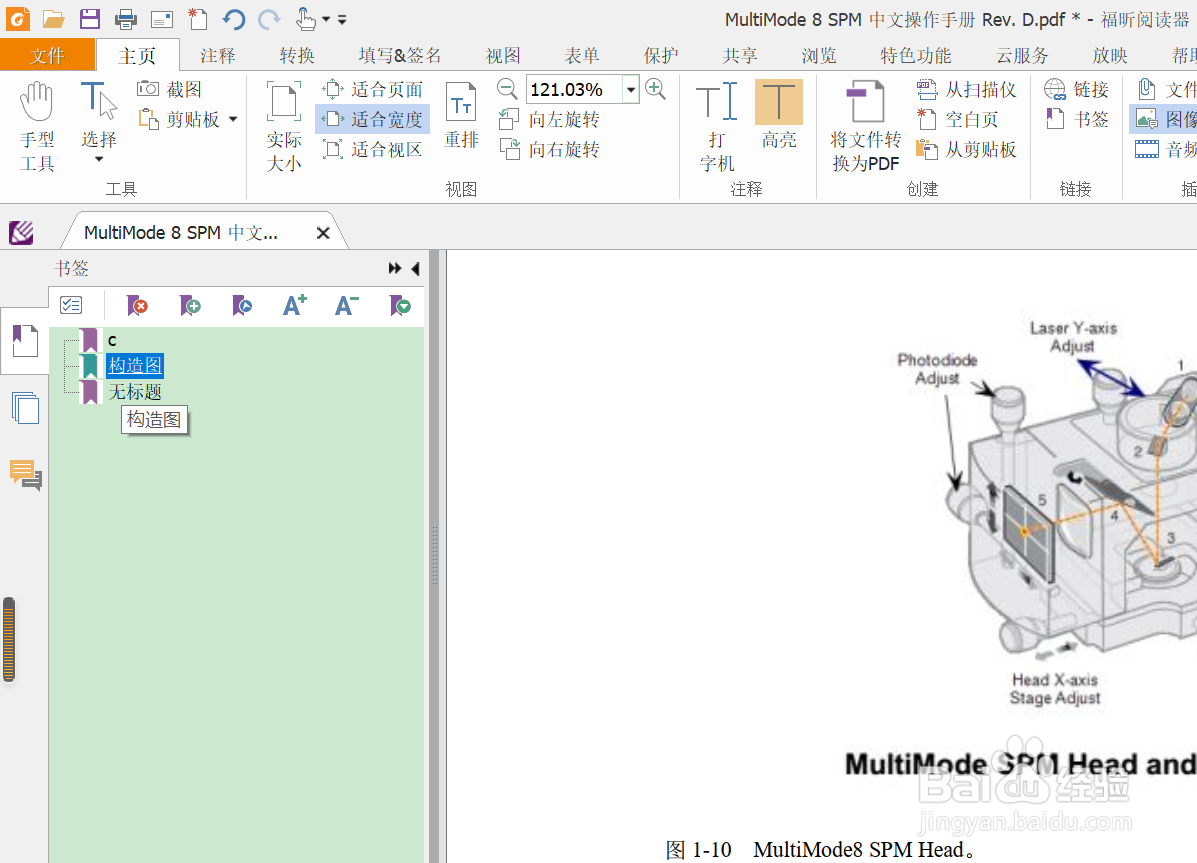Zoom out with the minus magnifier
This screenshot has height=863, width=1197.
(x=507, y=89)
